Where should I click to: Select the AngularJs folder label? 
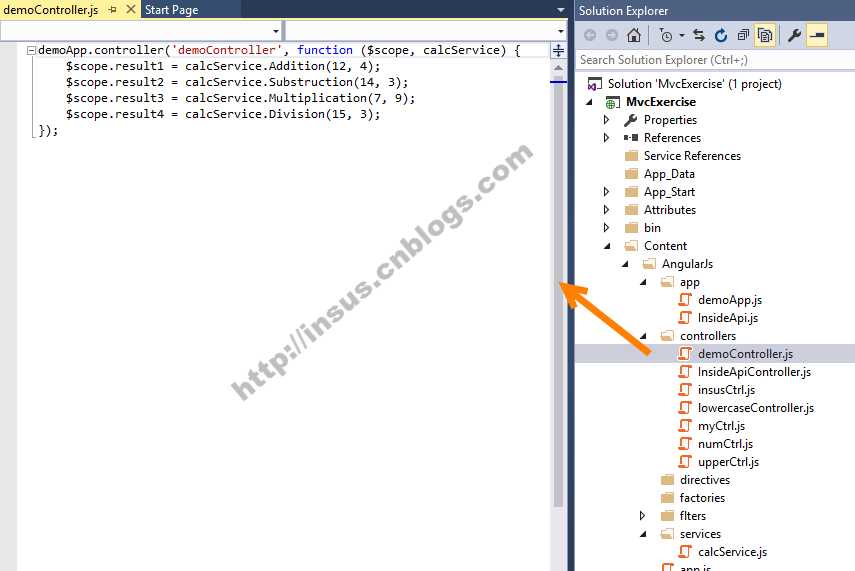click(687, 264)
